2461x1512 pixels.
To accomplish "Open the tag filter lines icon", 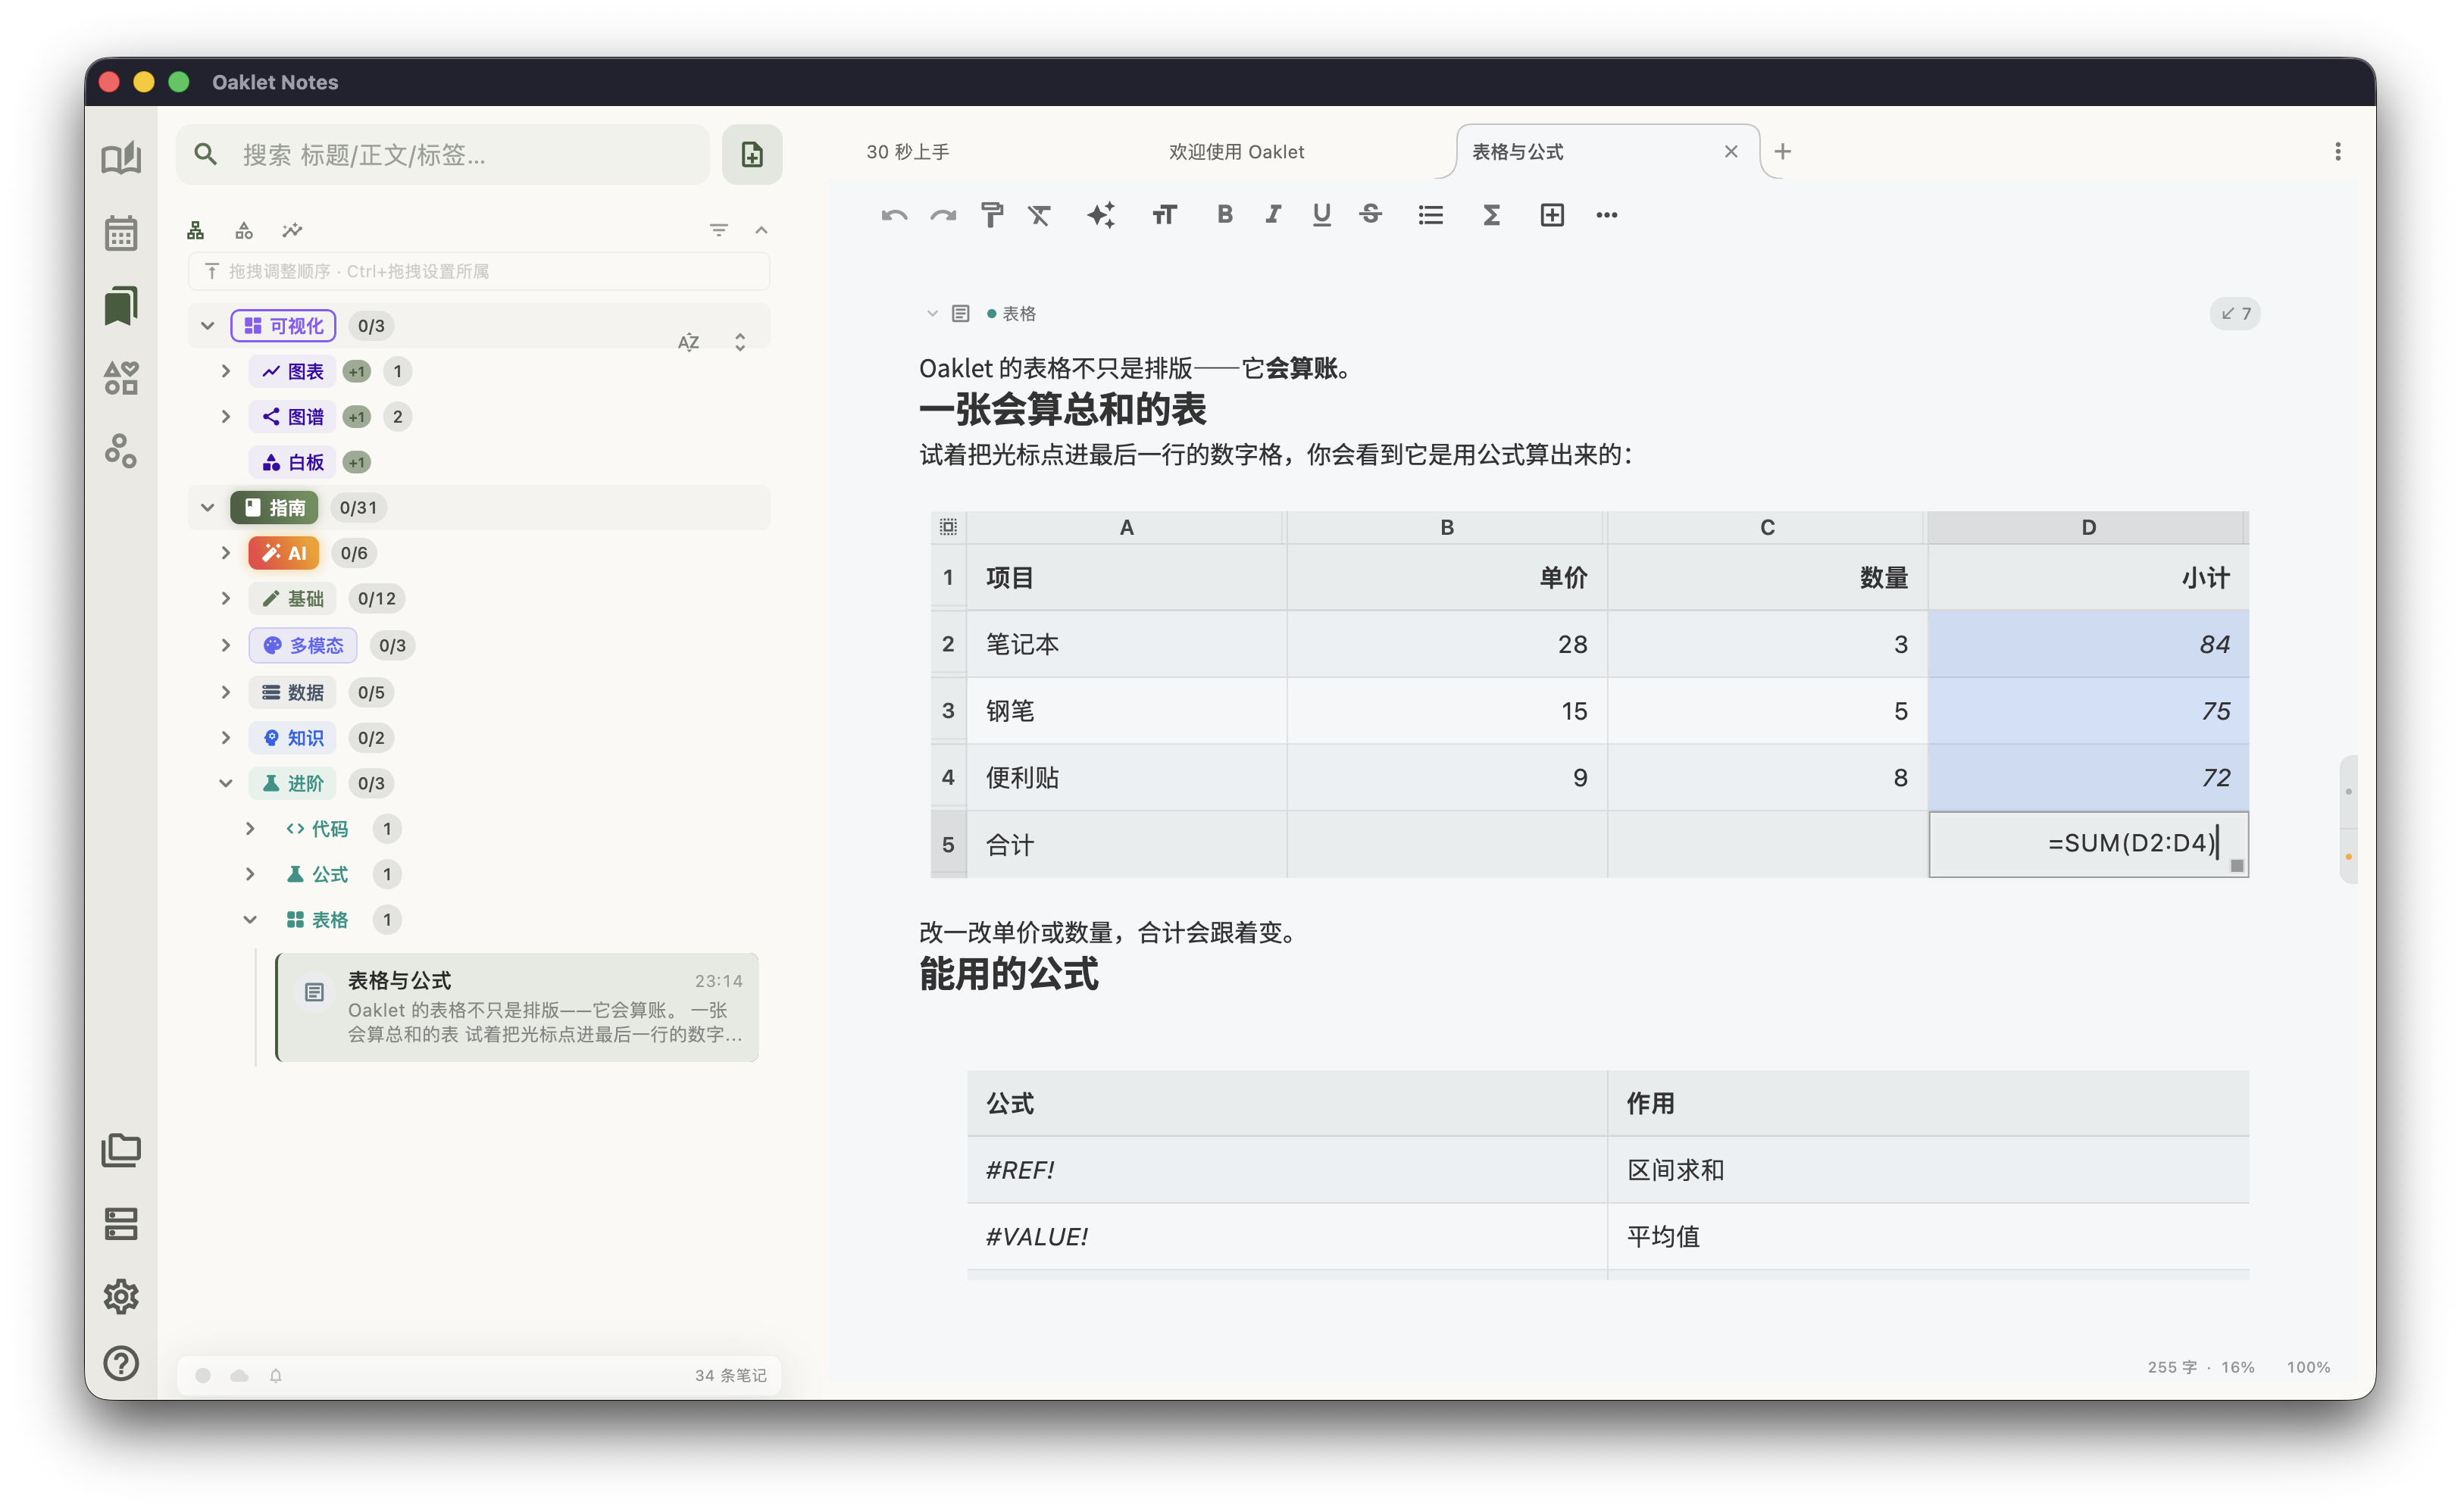I will coord(719,230).
